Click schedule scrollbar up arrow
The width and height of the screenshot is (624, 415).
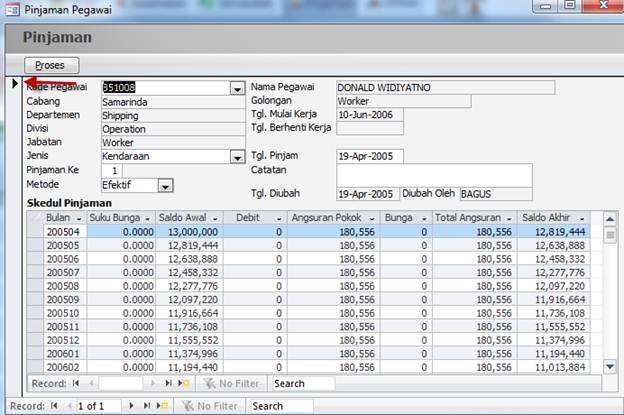(x=610, y=219)
